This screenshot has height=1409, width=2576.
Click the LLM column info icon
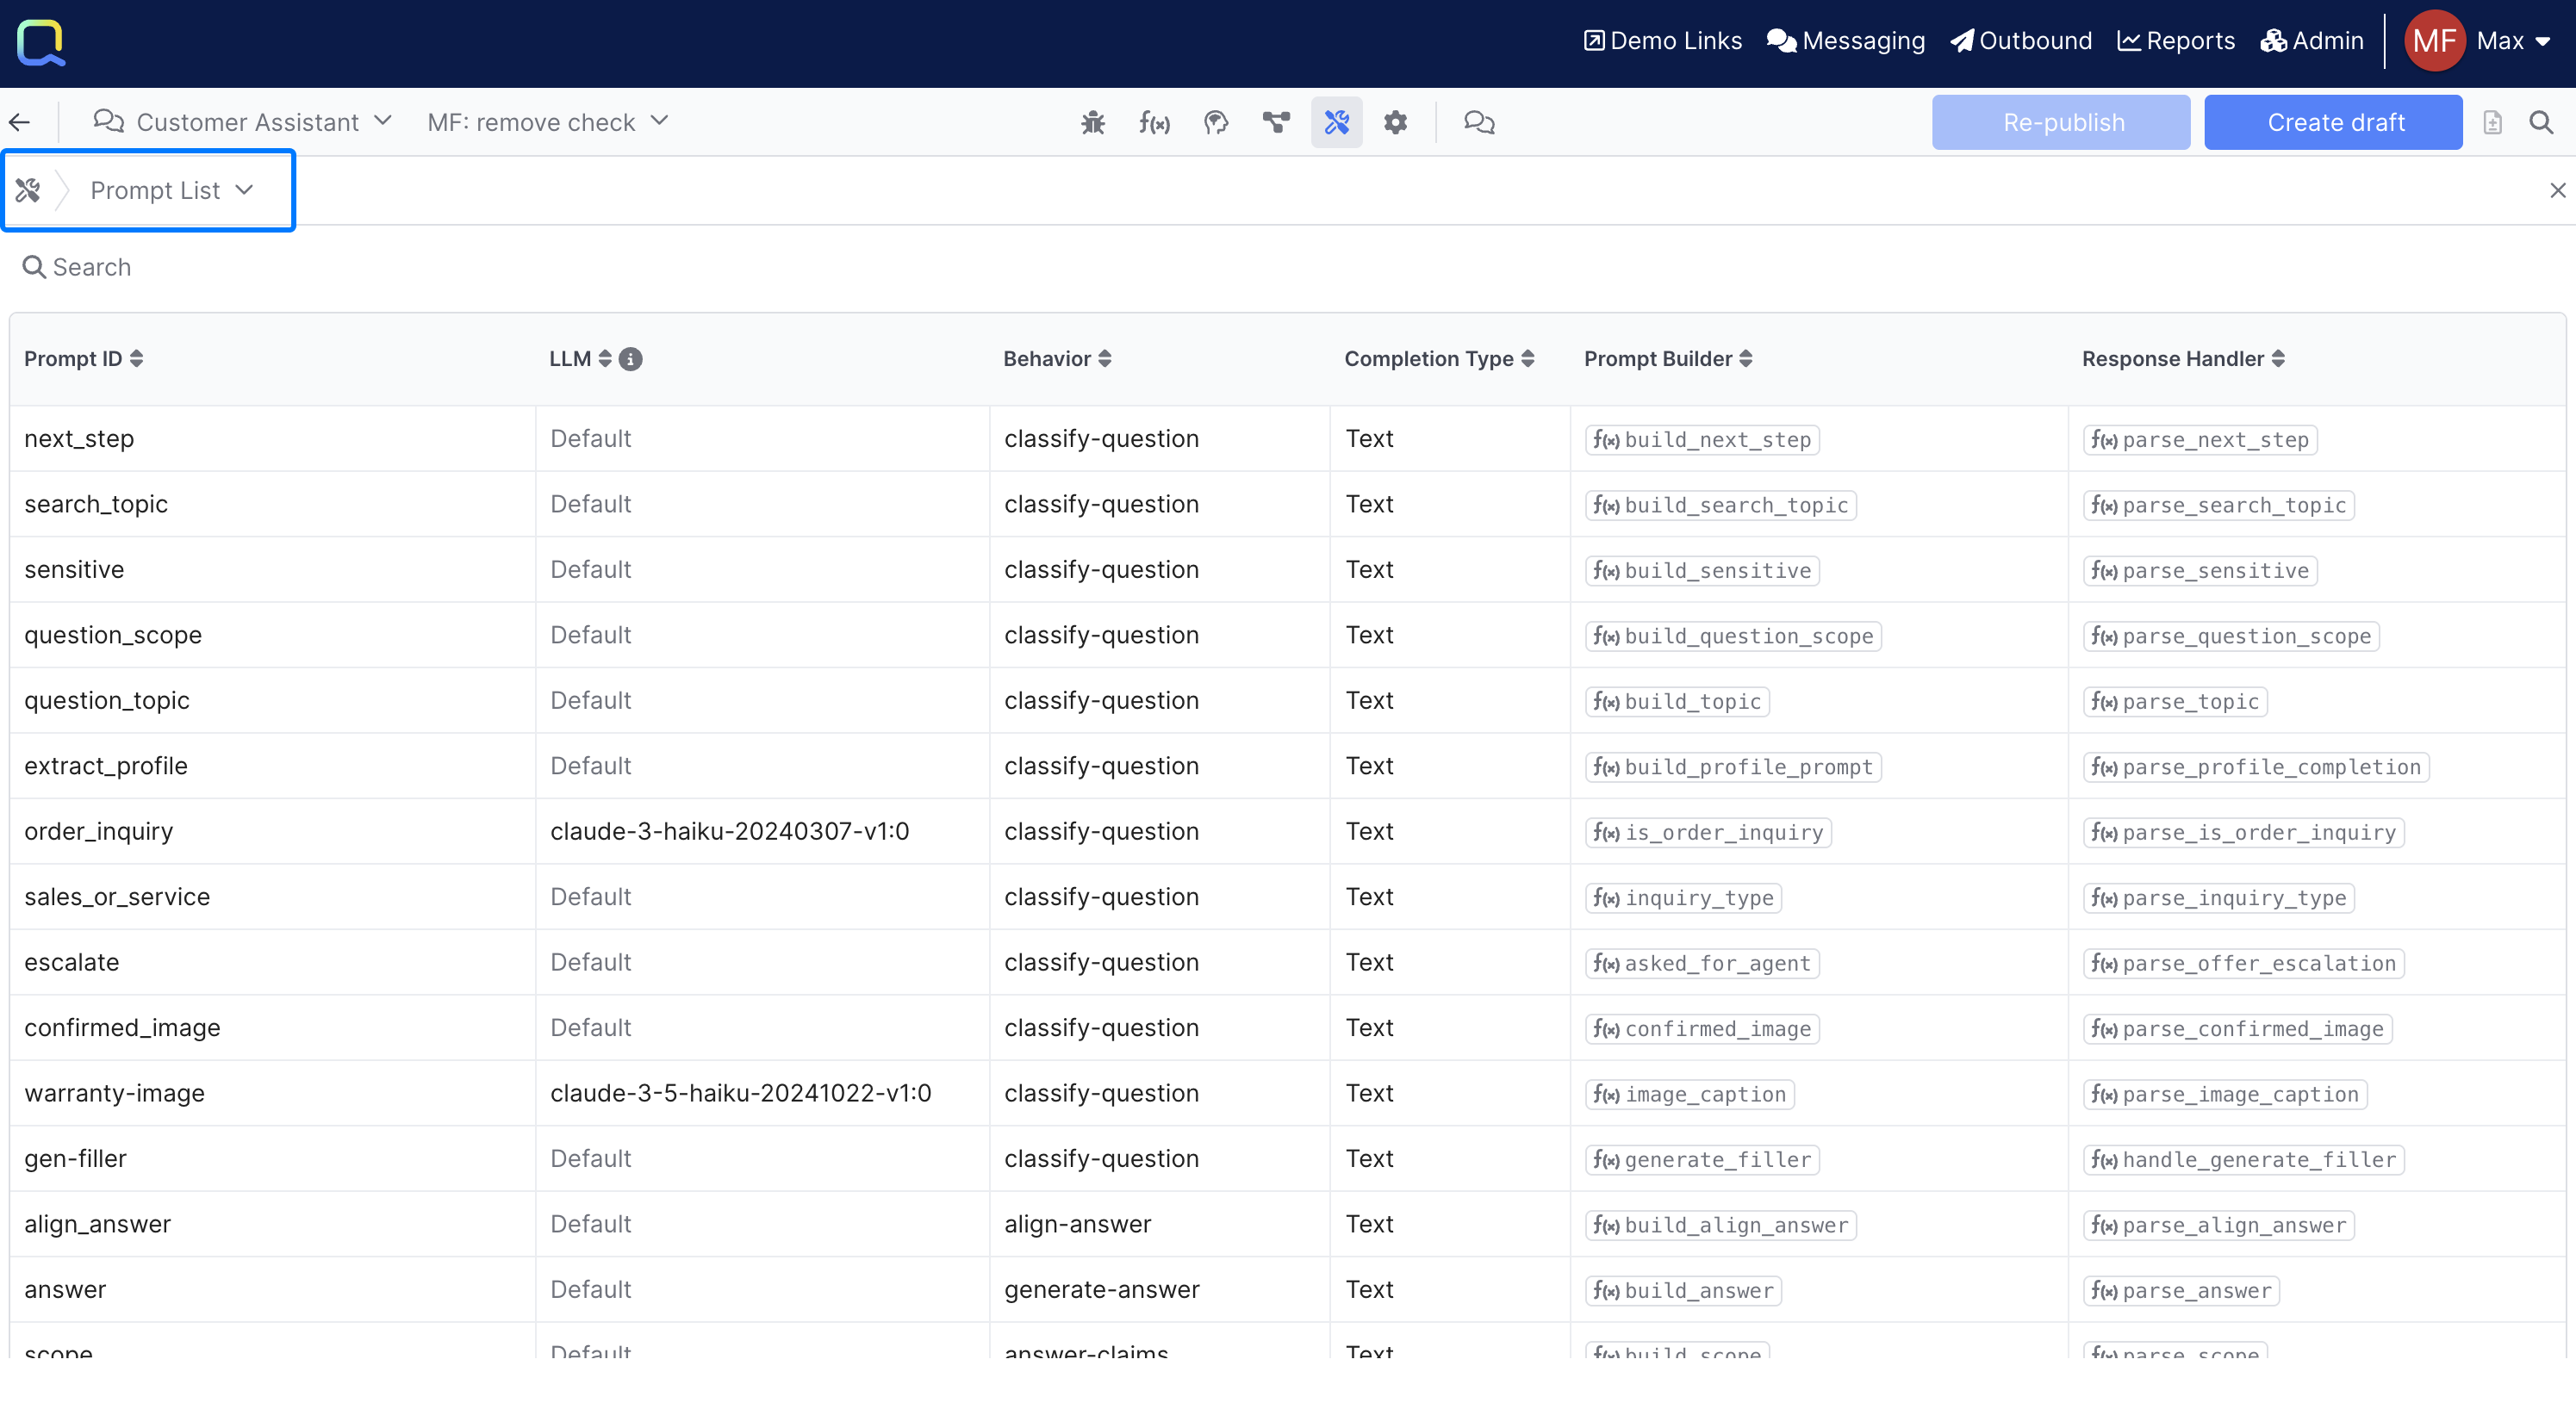tap(630, 359)
